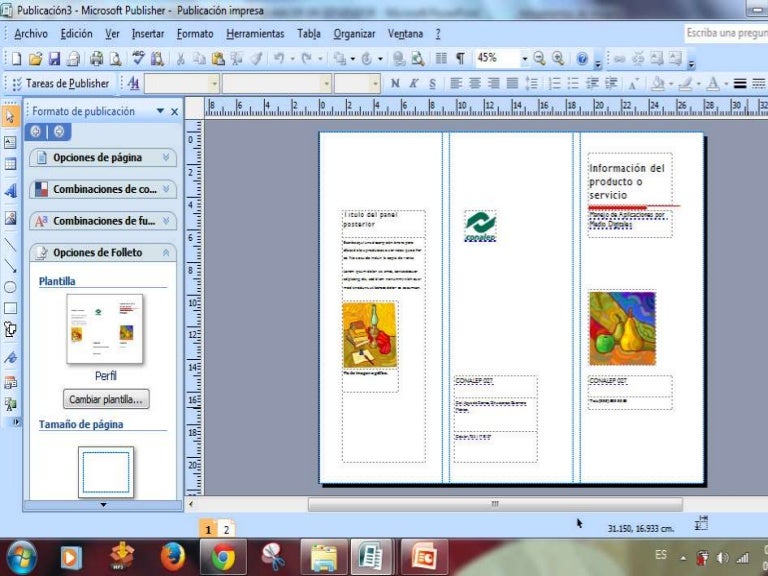The width and height of the screenshot is (768, 576).
Task: Toggle Italic (K) formatting
Action: [x=413, y=84]
